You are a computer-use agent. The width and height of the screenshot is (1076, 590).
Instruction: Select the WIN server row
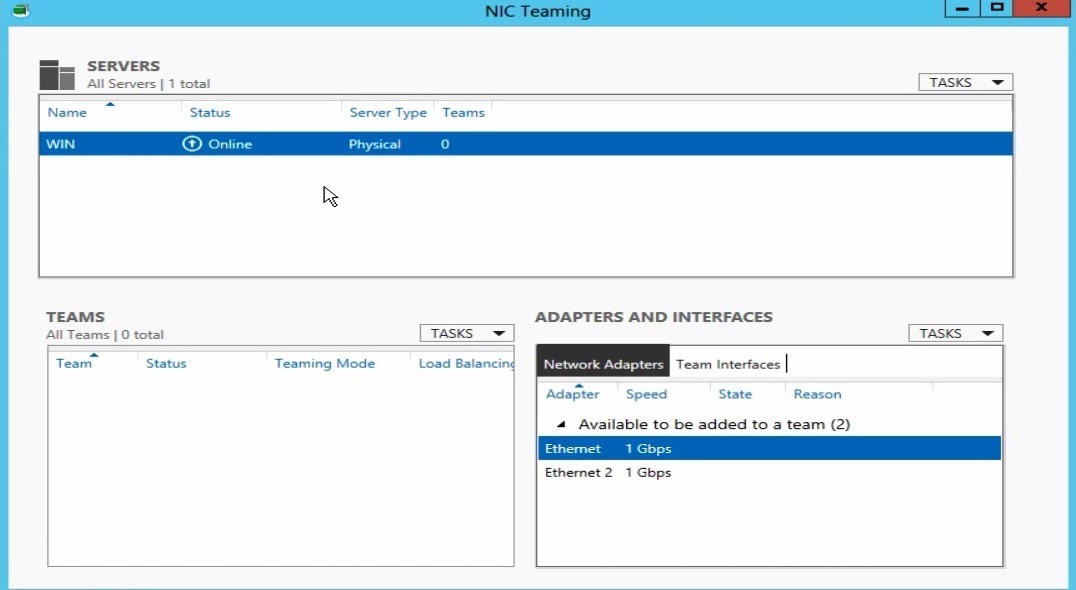tap(526, 144)
